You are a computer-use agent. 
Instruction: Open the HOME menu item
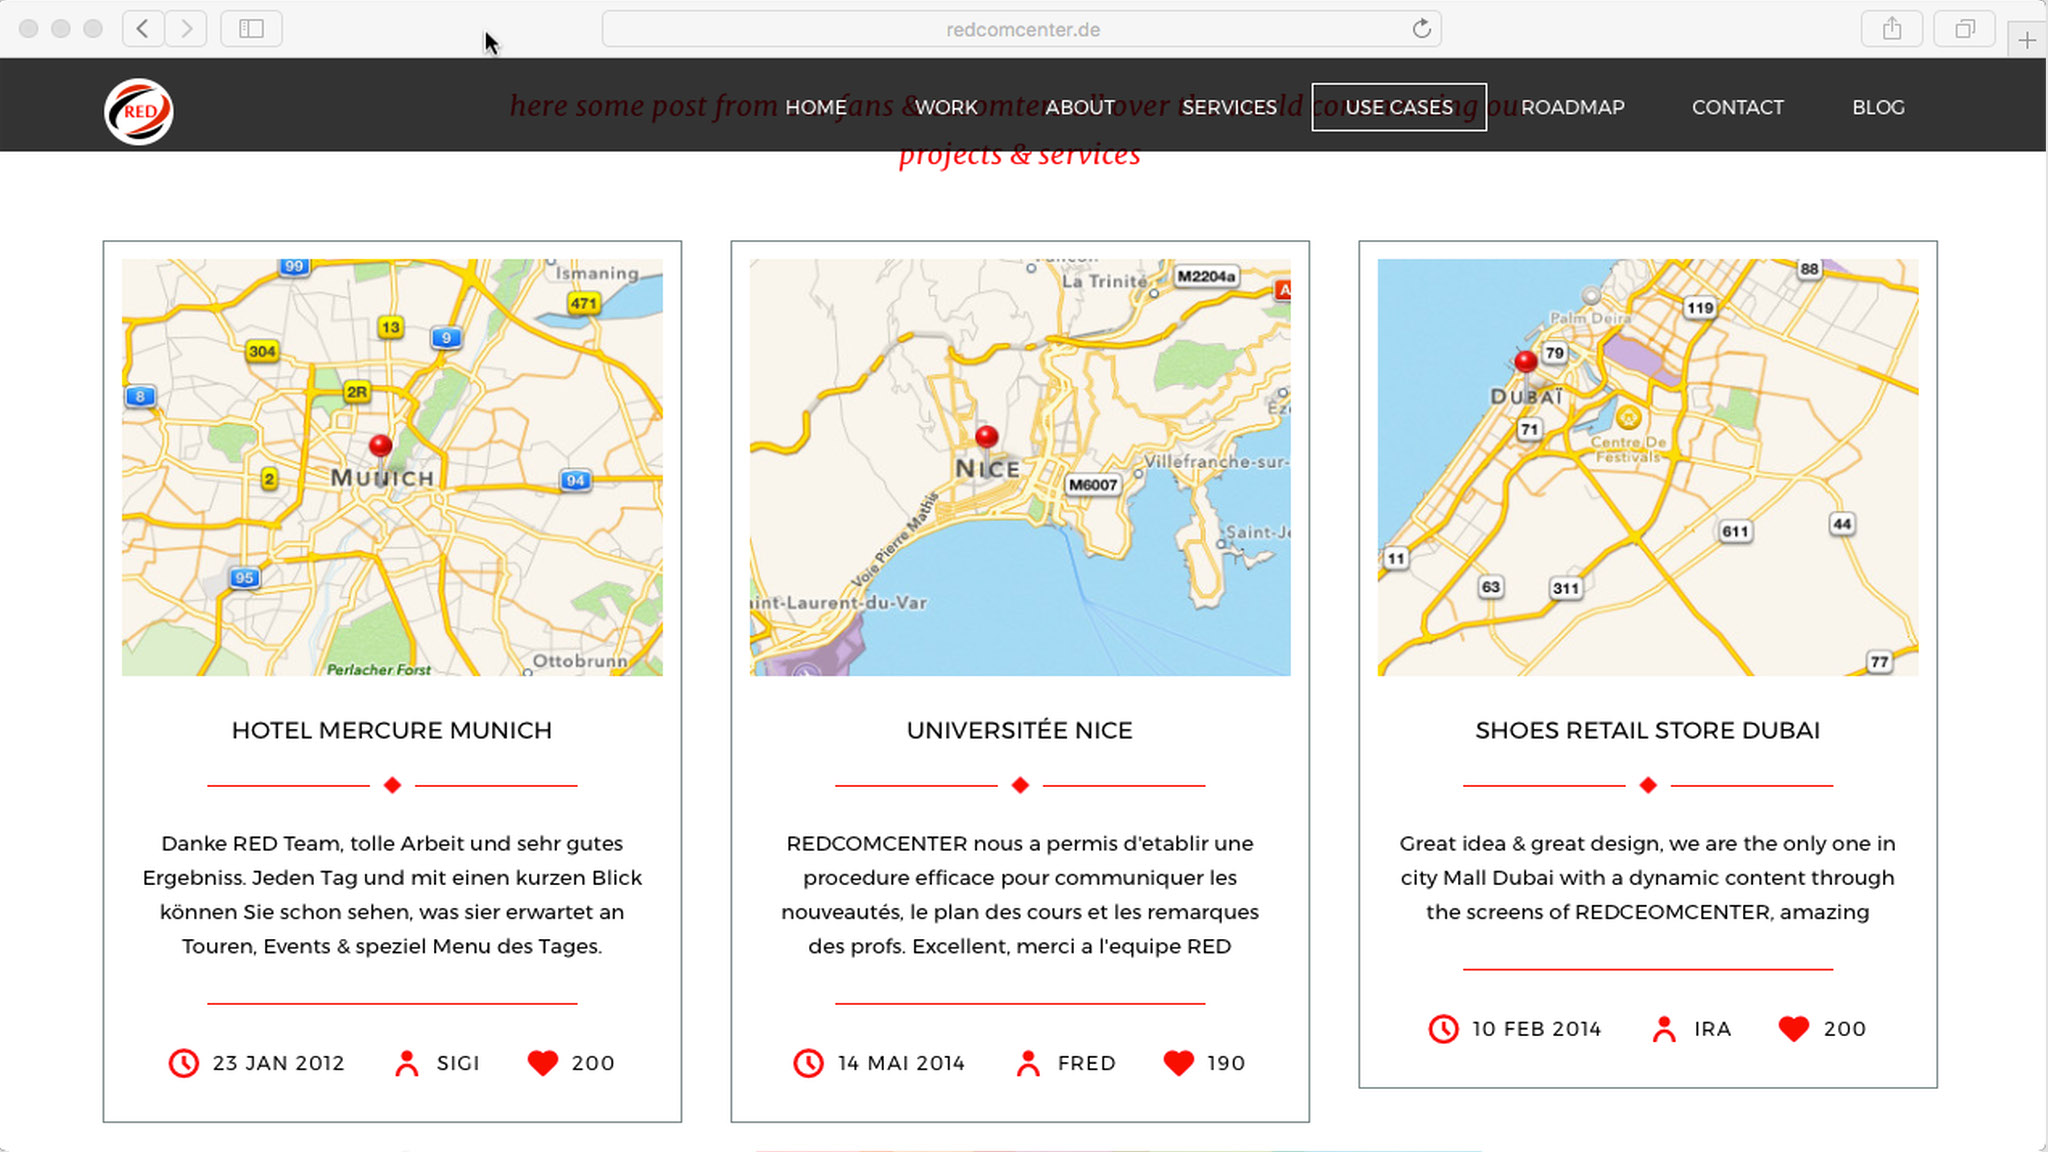pyautogui.click(x=816, y=107)
